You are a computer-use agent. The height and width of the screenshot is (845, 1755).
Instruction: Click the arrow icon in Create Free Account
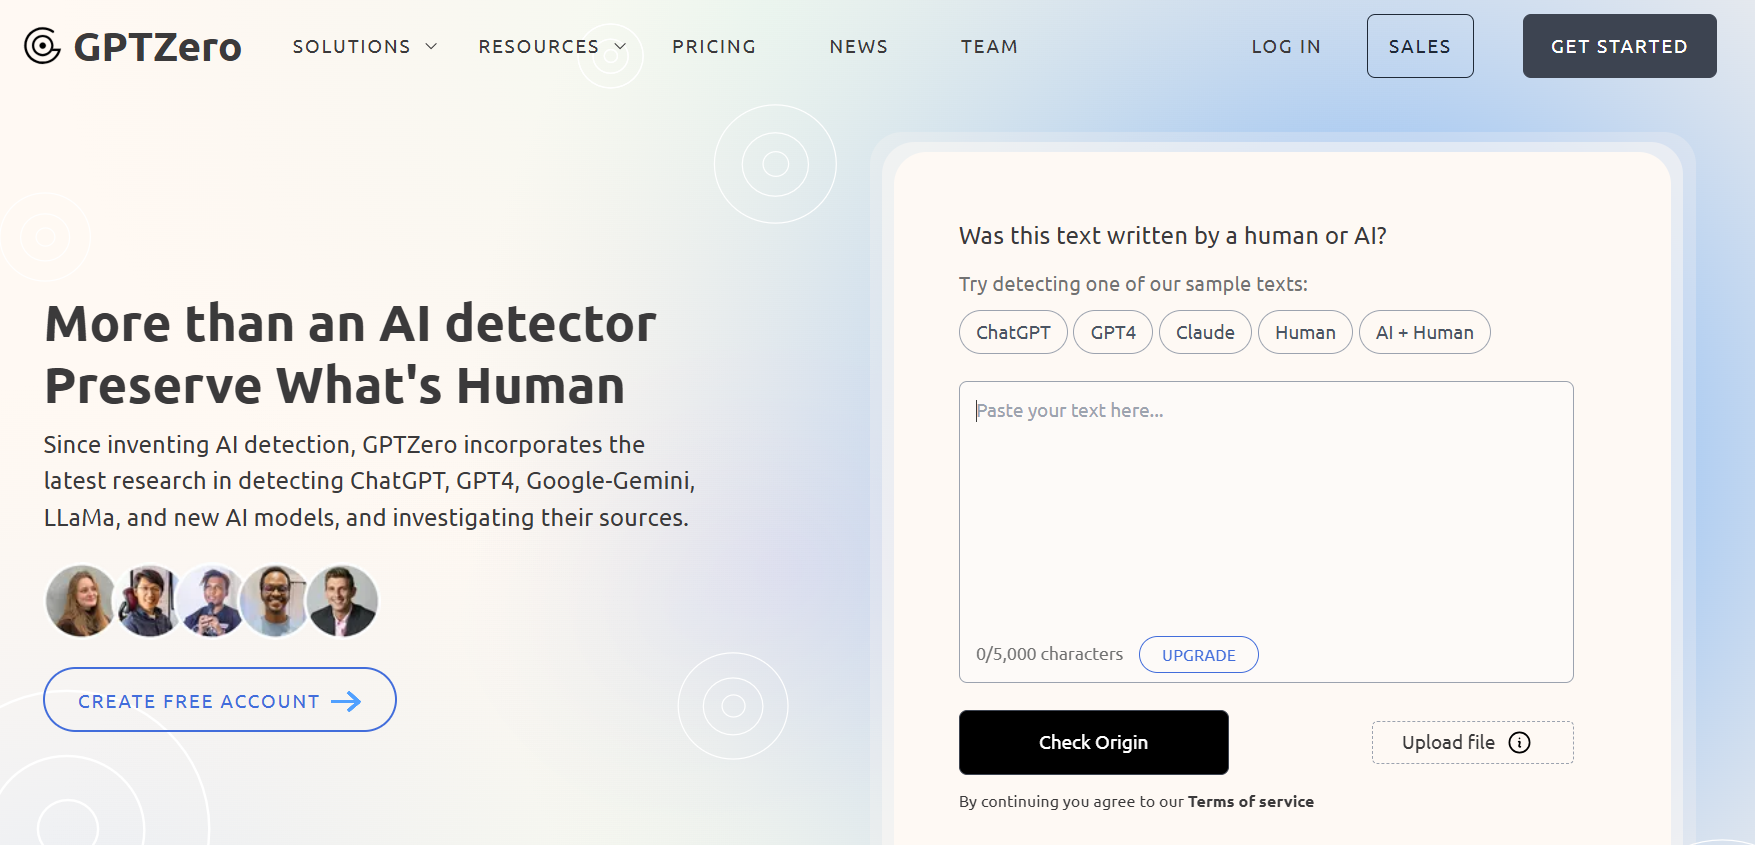[346, 701]
